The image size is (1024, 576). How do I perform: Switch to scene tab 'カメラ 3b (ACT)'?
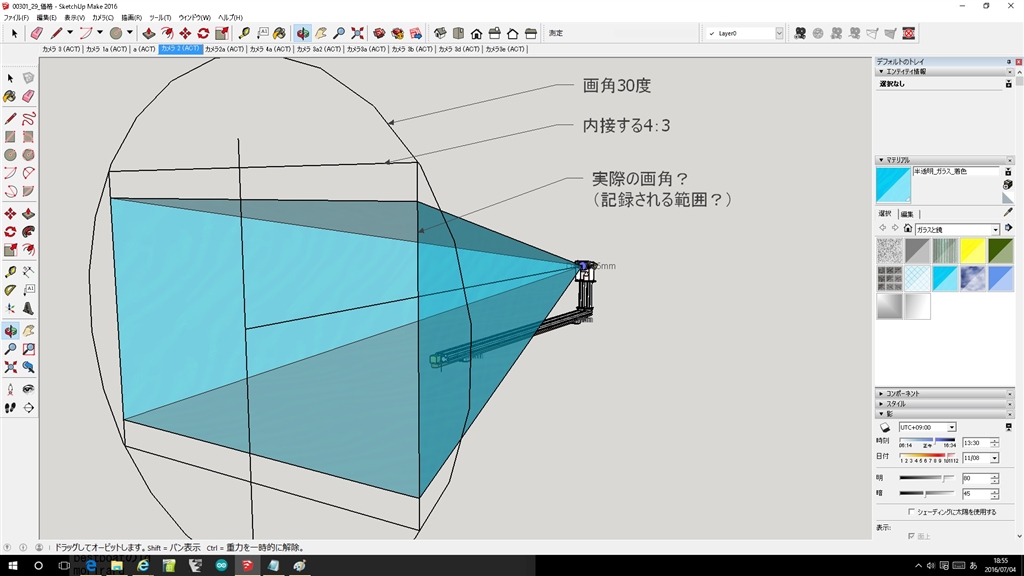pyautogui.click(x=411, y=49)
